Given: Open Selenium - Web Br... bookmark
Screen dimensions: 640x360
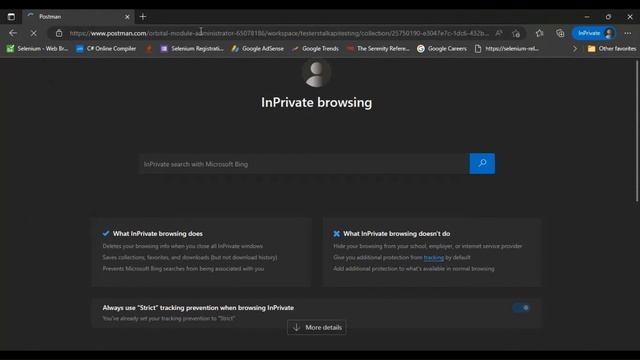Looking at the screenshot, I should coord(37,49).
